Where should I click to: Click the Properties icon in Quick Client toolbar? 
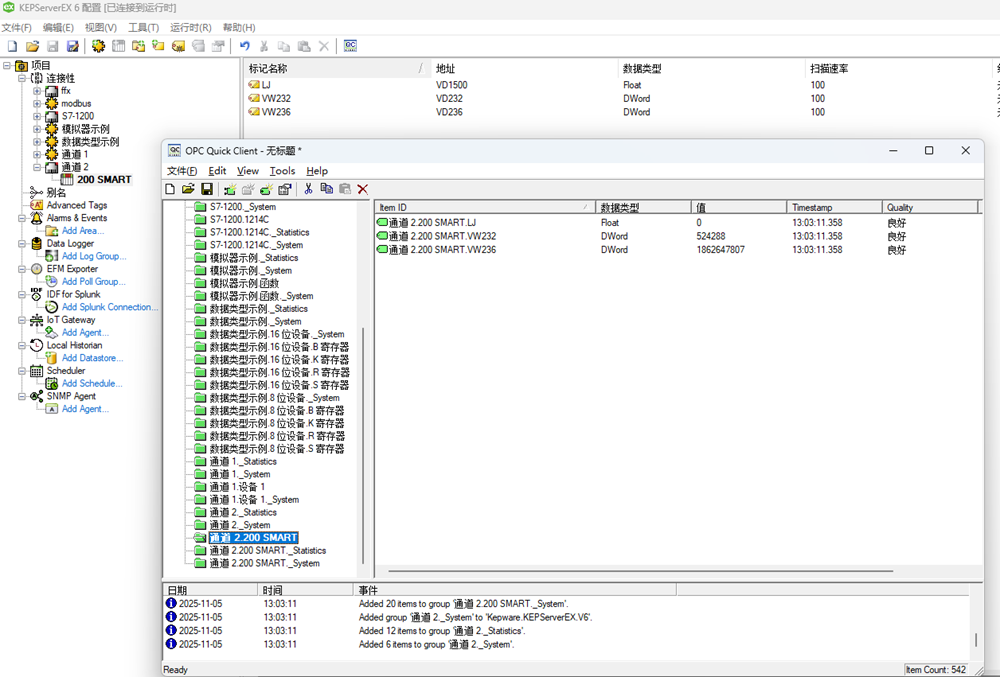pos(285,189)
